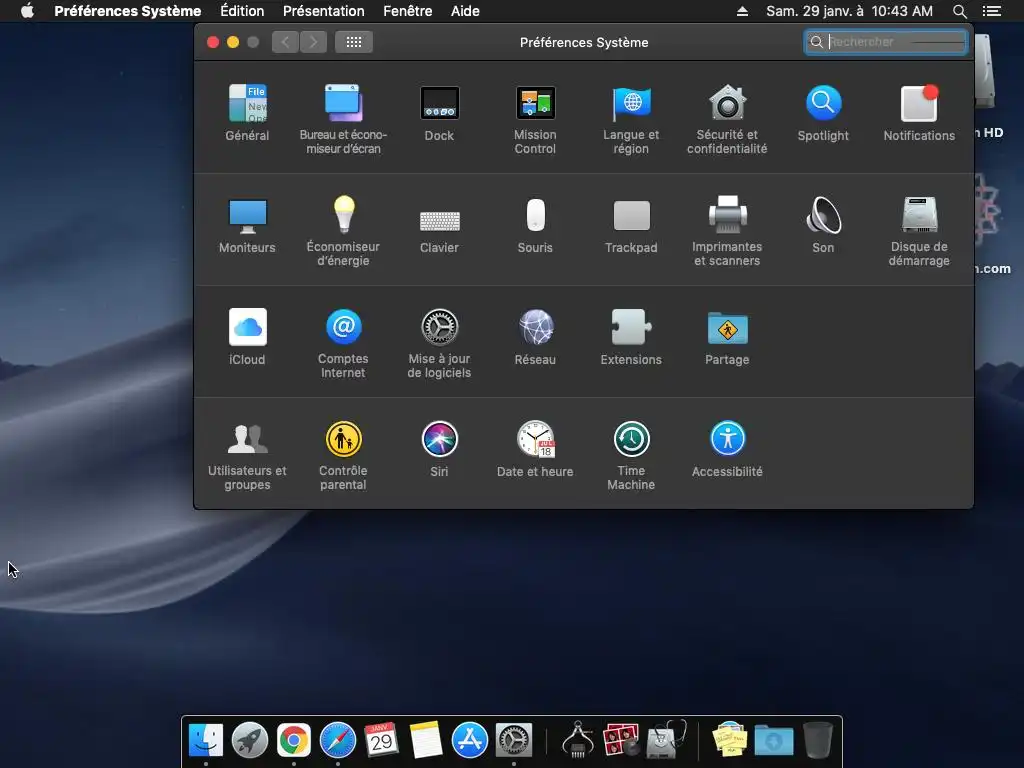This screenshot has width=1024, height=768.
Task: Open the Aide menu
Action: point(465,11)
